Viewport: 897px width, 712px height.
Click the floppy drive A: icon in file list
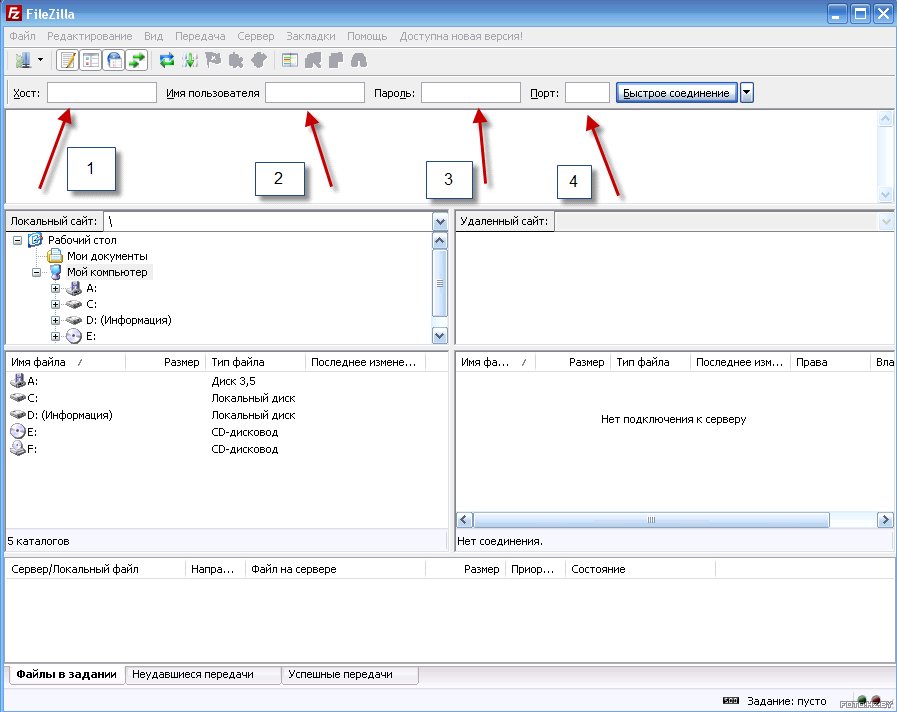(x=18, y=381)
